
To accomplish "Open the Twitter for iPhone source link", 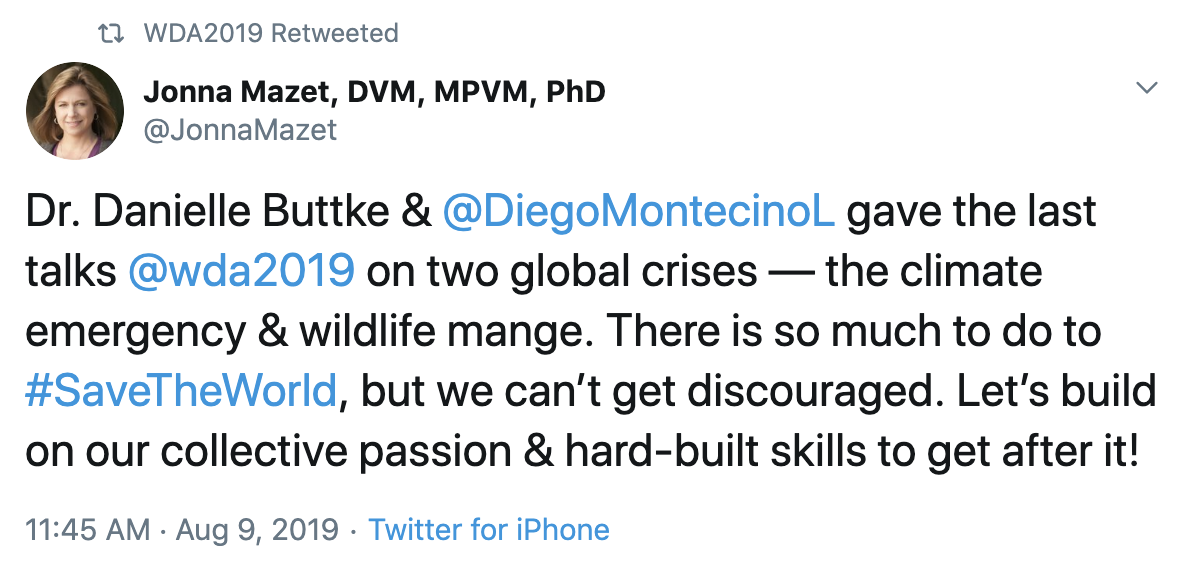I will pos(489,529).
